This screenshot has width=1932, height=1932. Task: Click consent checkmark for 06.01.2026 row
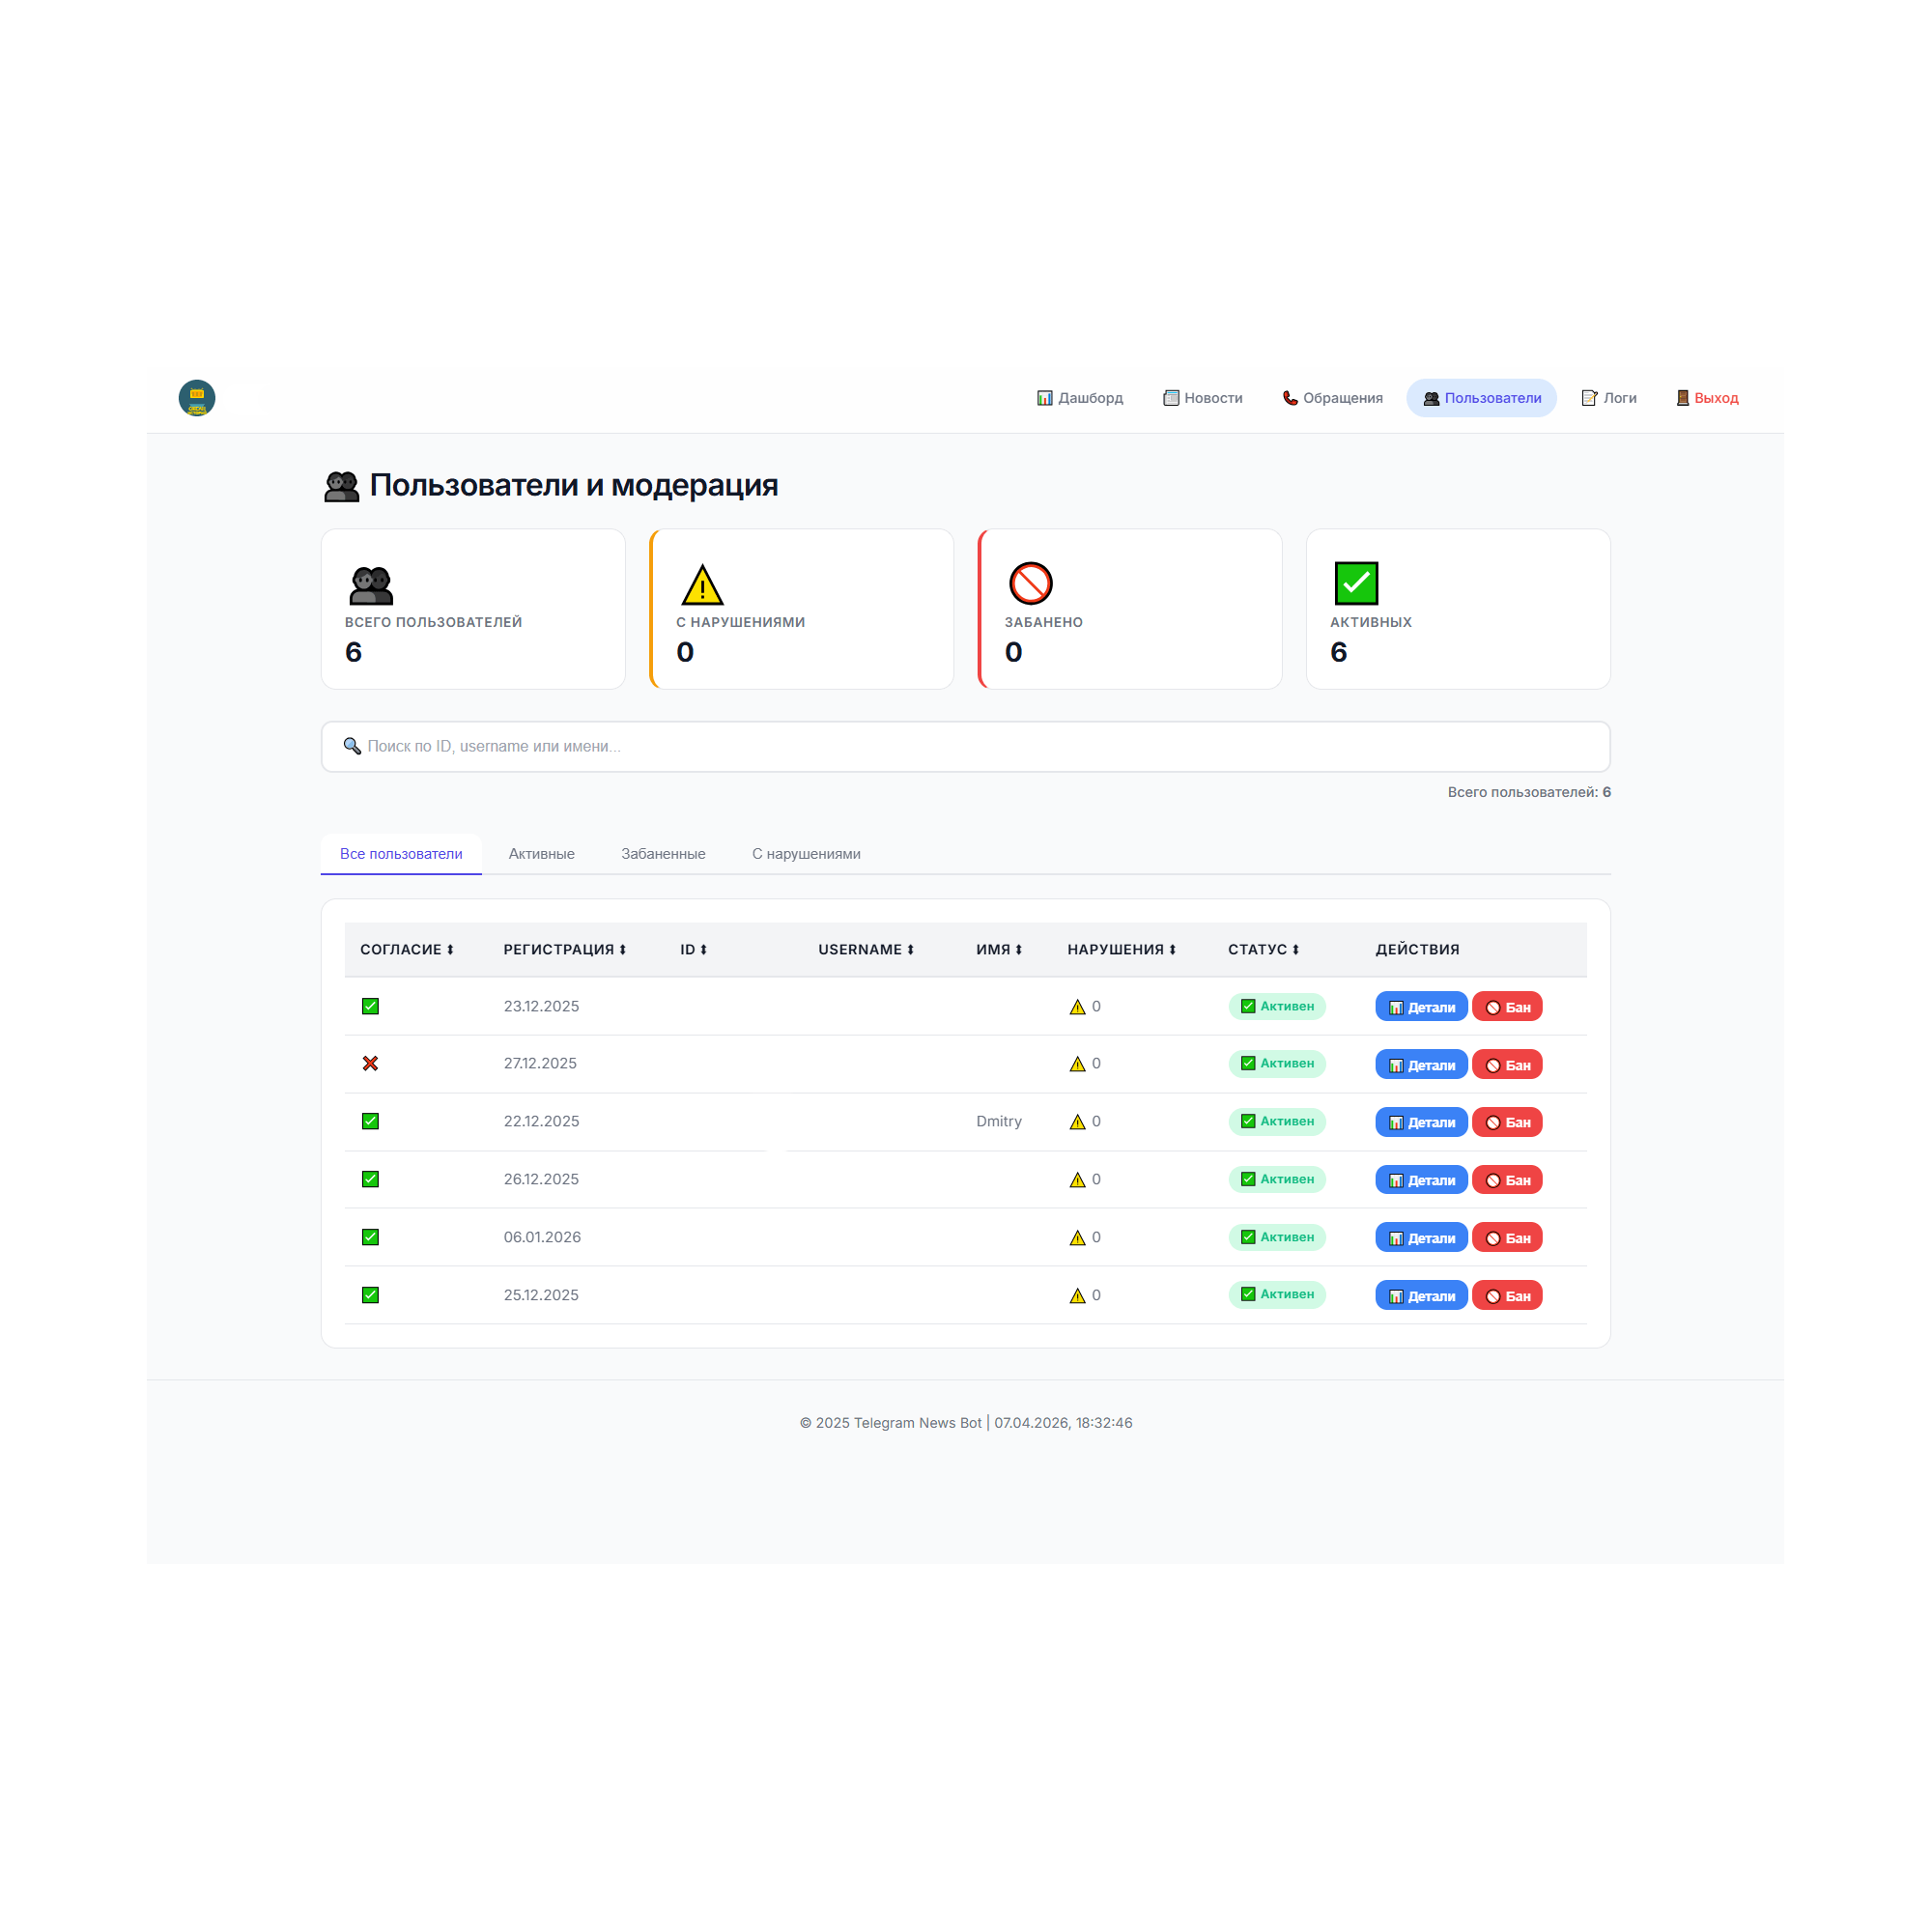pyautogui.click(x=370, y=1237)
